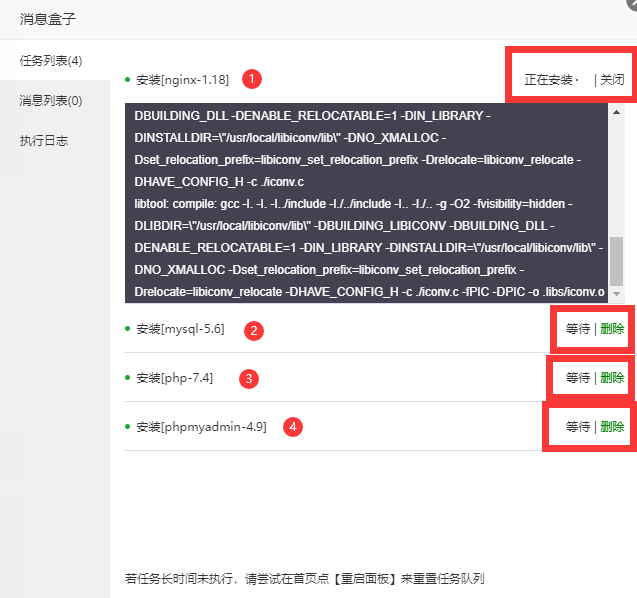The height and width of the screenshot is (598, 637).
Task: Click the 重启面板 hint text
Action: [x=364, y=578]
